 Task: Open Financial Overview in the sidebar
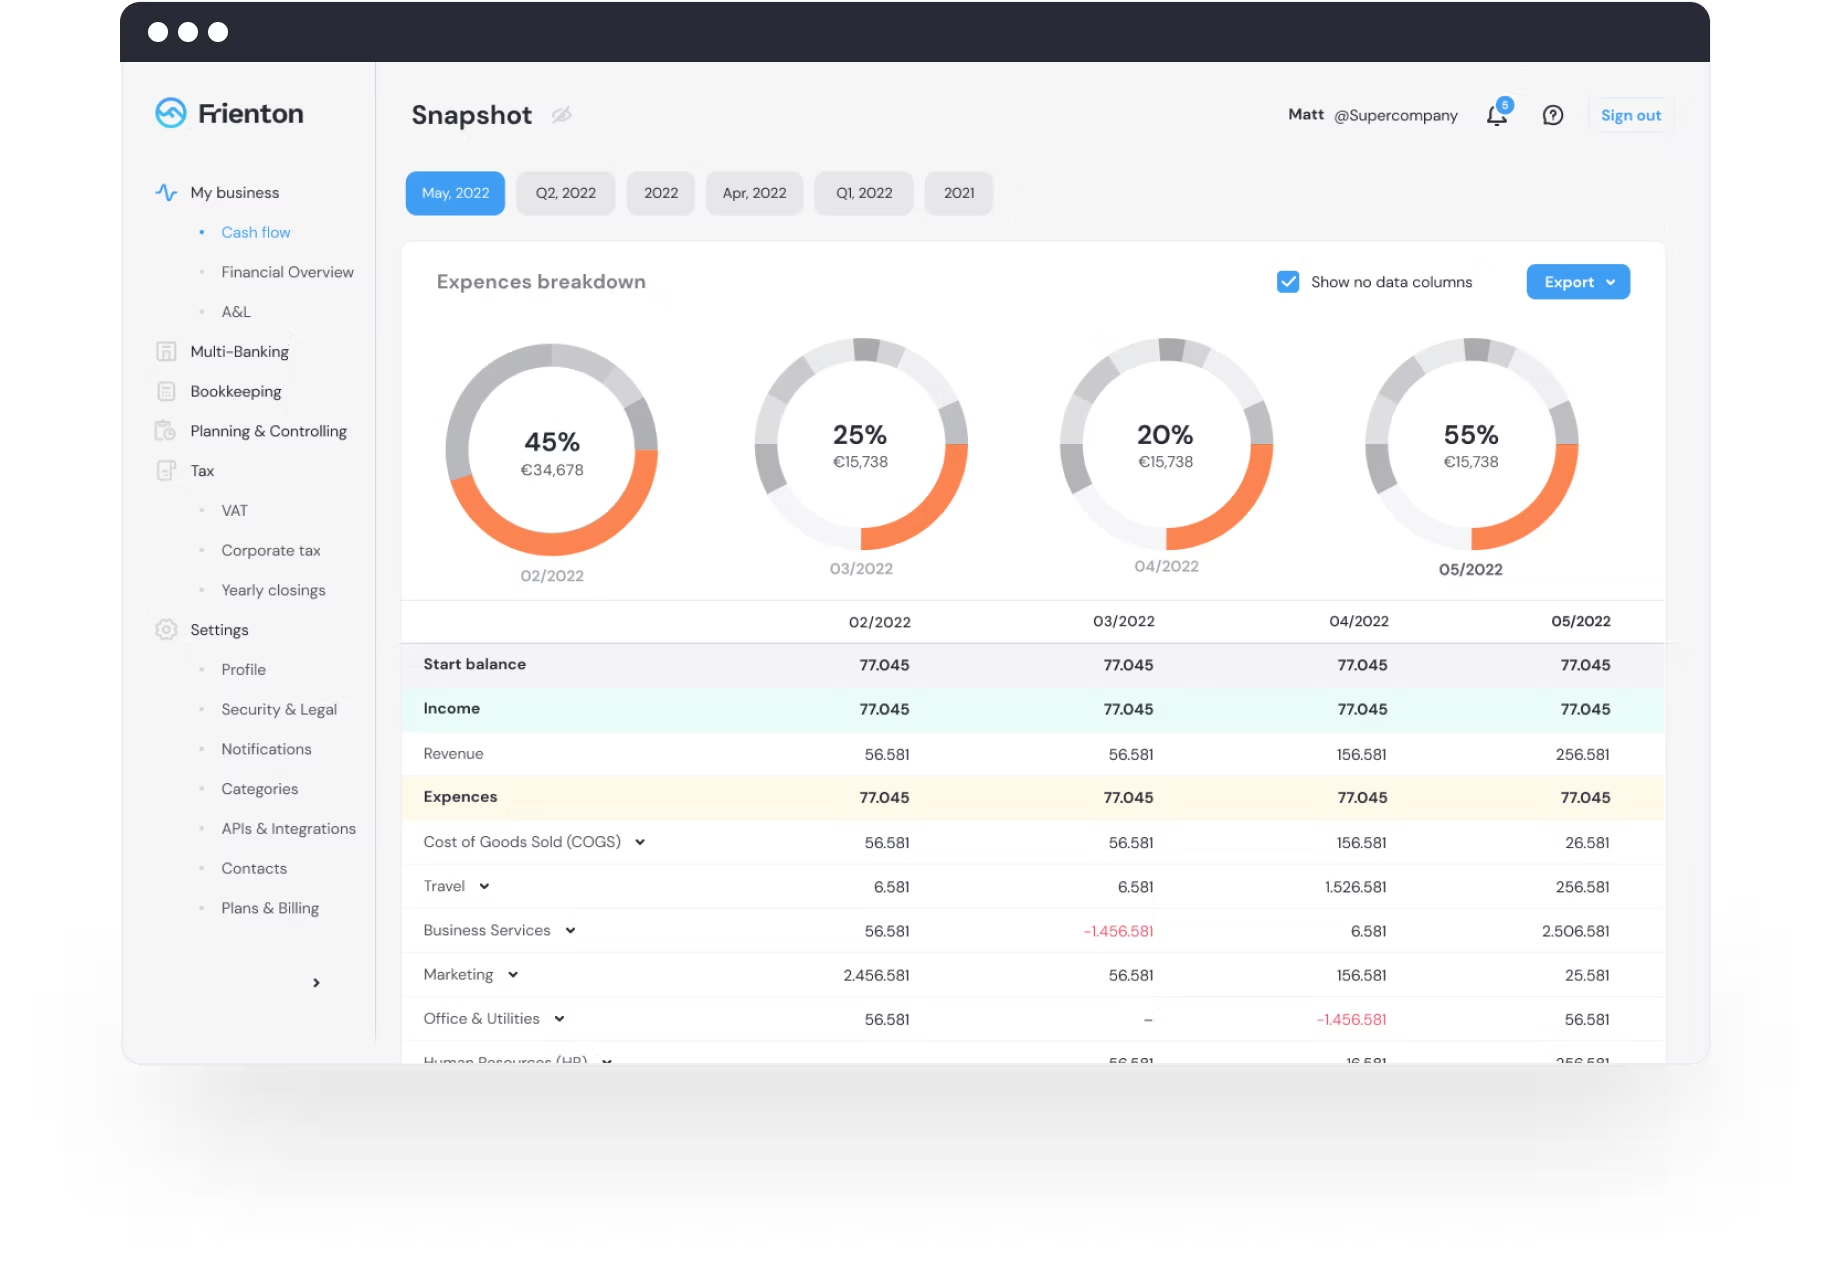[x=287, y=272]
